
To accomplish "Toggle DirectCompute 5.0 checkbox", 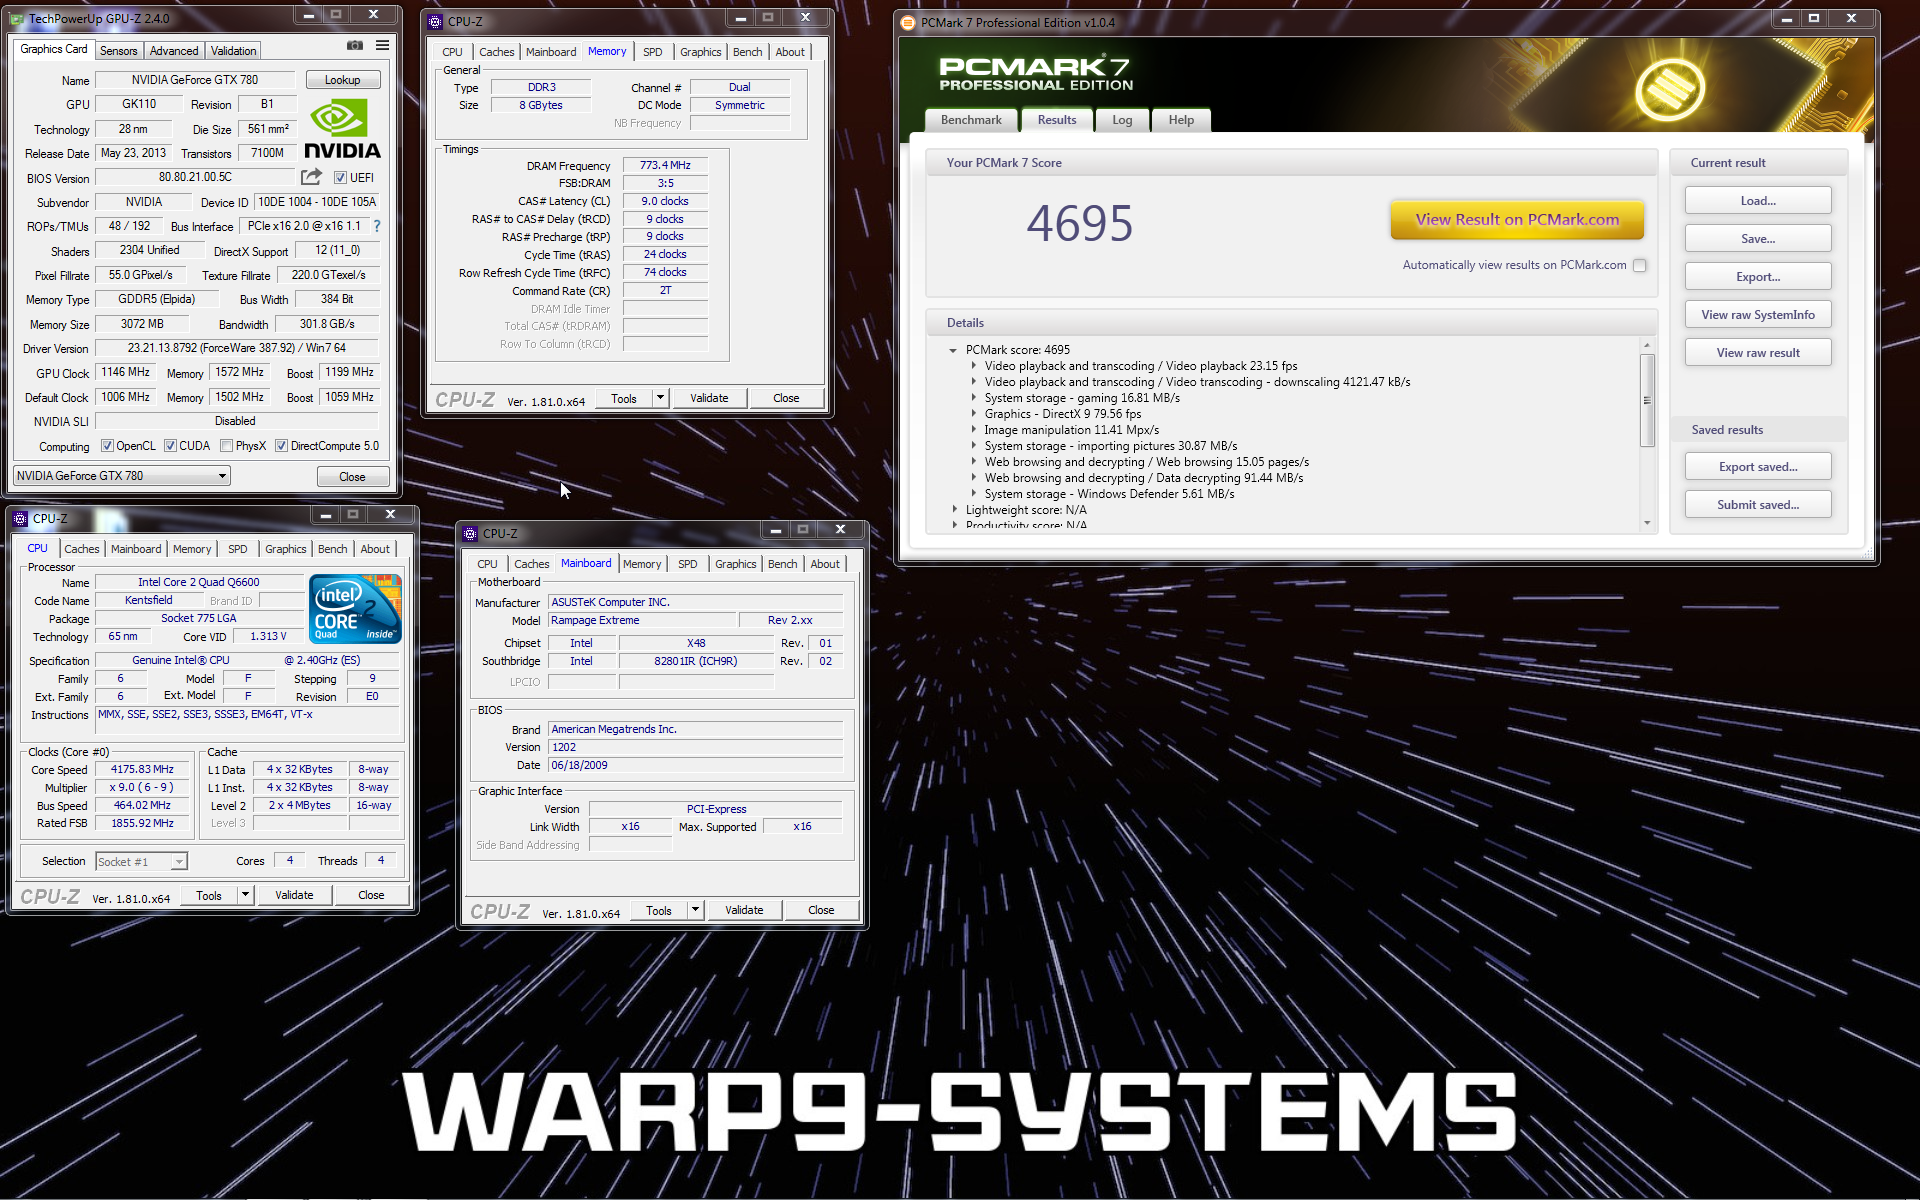I will coord(282,446).
